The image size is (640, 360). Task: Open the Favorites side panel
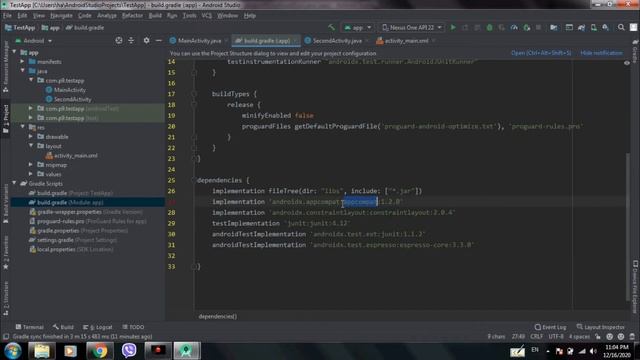pos(6,252)
